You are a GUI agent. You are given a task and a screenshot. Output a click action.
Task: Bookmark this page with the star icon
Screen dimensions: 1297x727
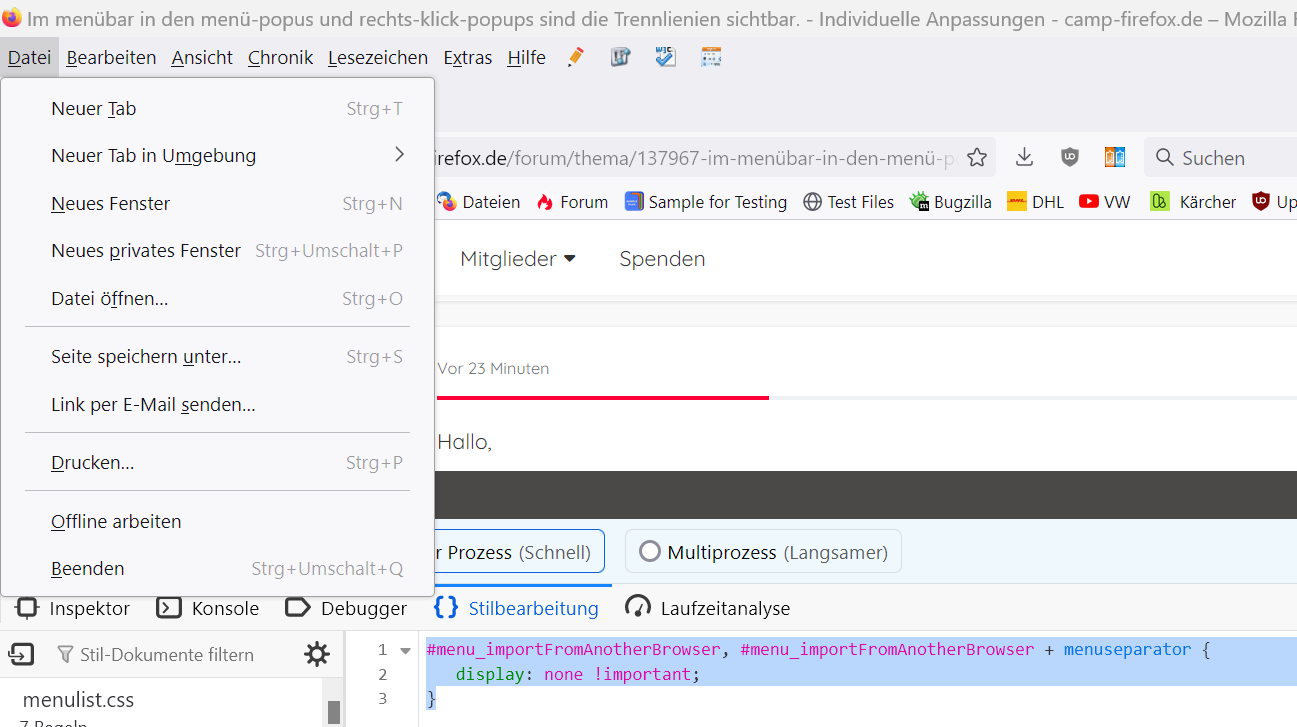[x=977, y=158]
